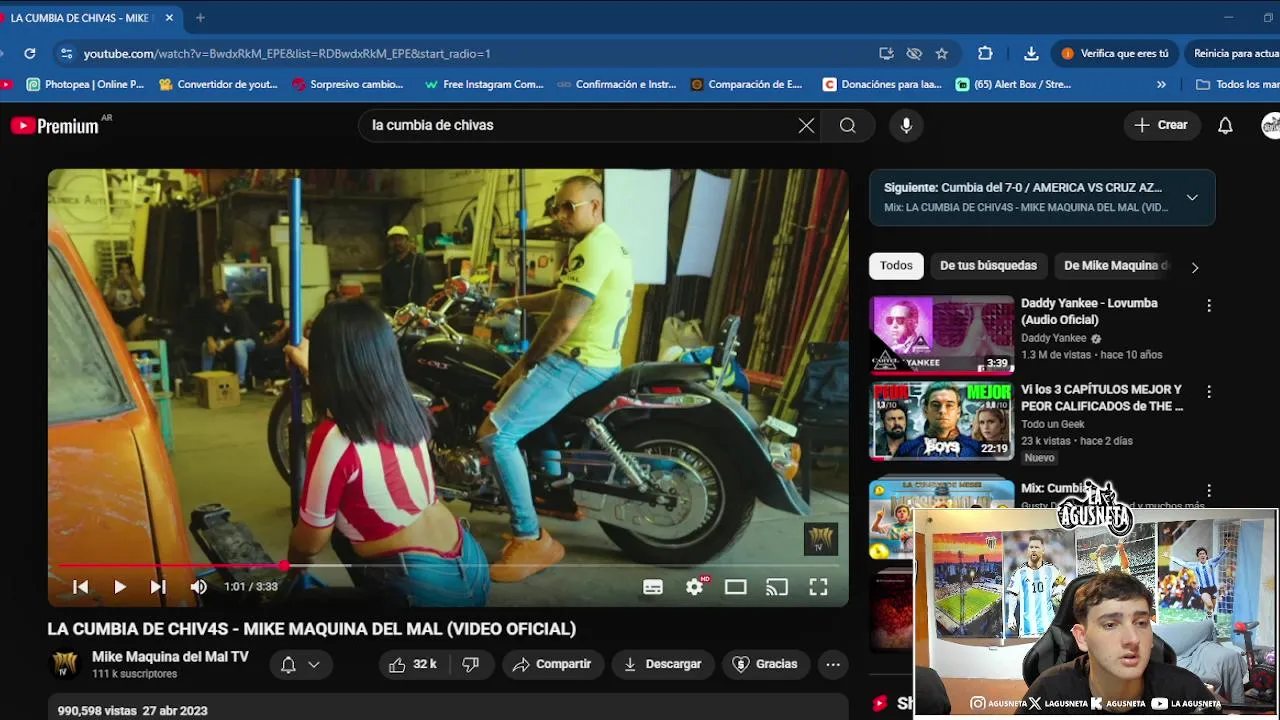Cast video to a TV
Viewport: 1280px width, 720px height.
(x=777, y=587)
